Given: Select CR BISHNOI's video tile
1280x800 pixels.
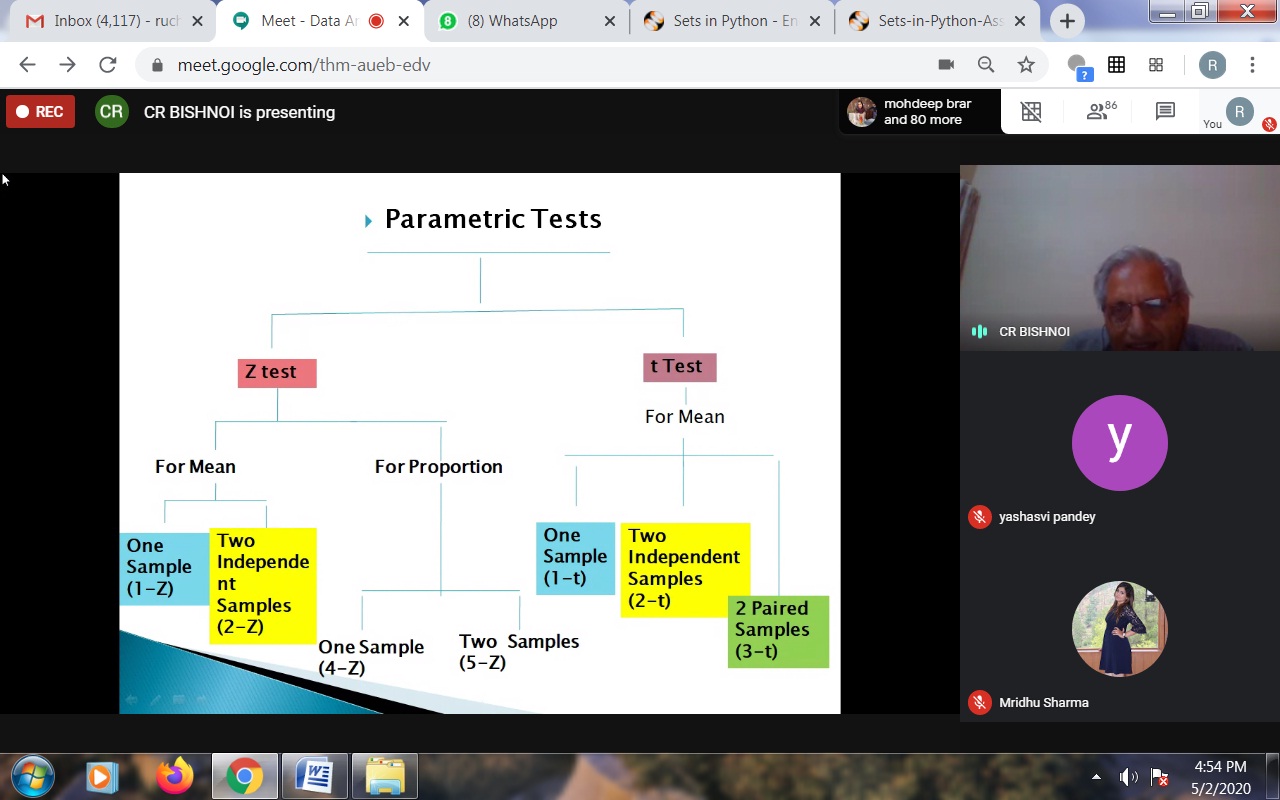Looking at the screenshot, I should [1119, 258].
